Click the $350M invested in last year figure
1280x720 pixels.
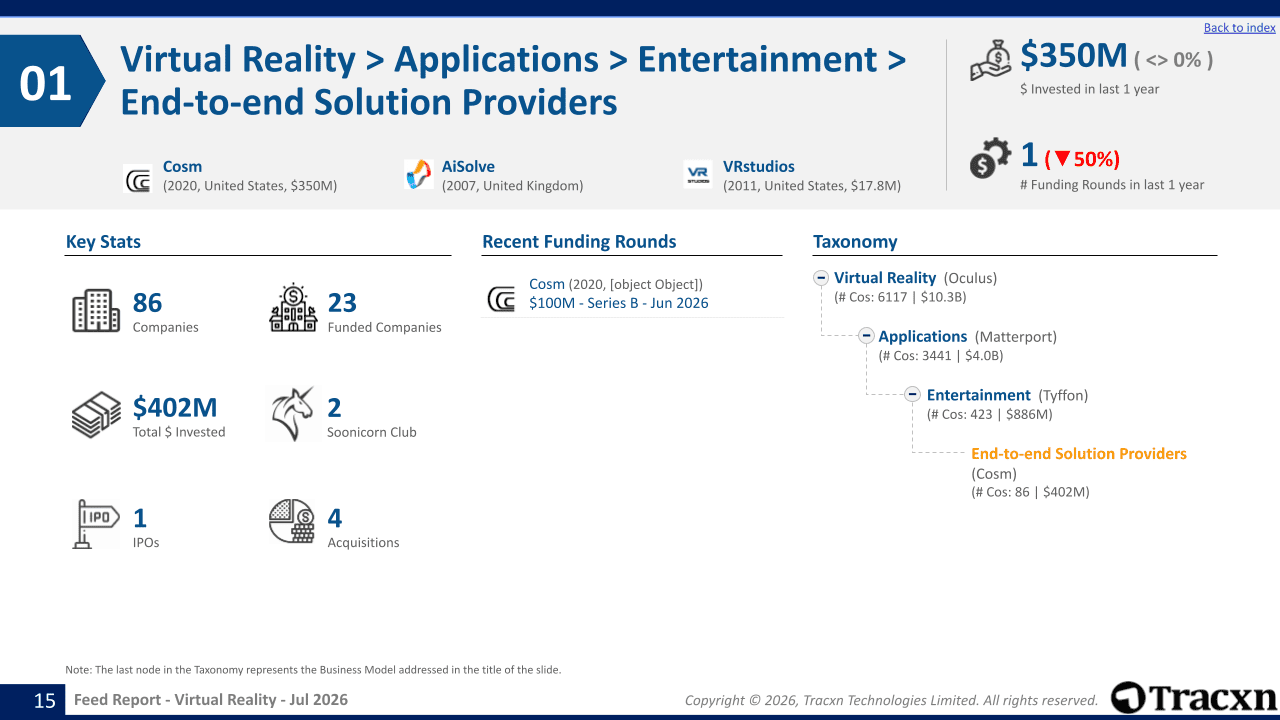coord(1074,56)
